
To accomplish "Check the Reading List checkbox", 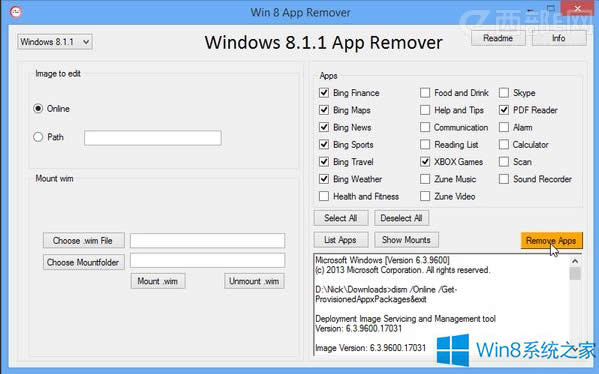I will point(425,144).
